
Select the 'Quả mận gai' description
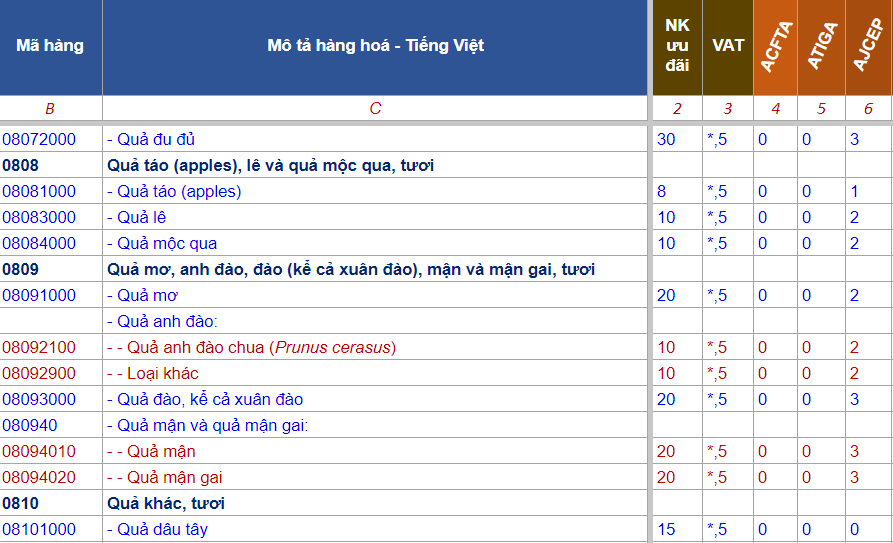pos(164,477)
